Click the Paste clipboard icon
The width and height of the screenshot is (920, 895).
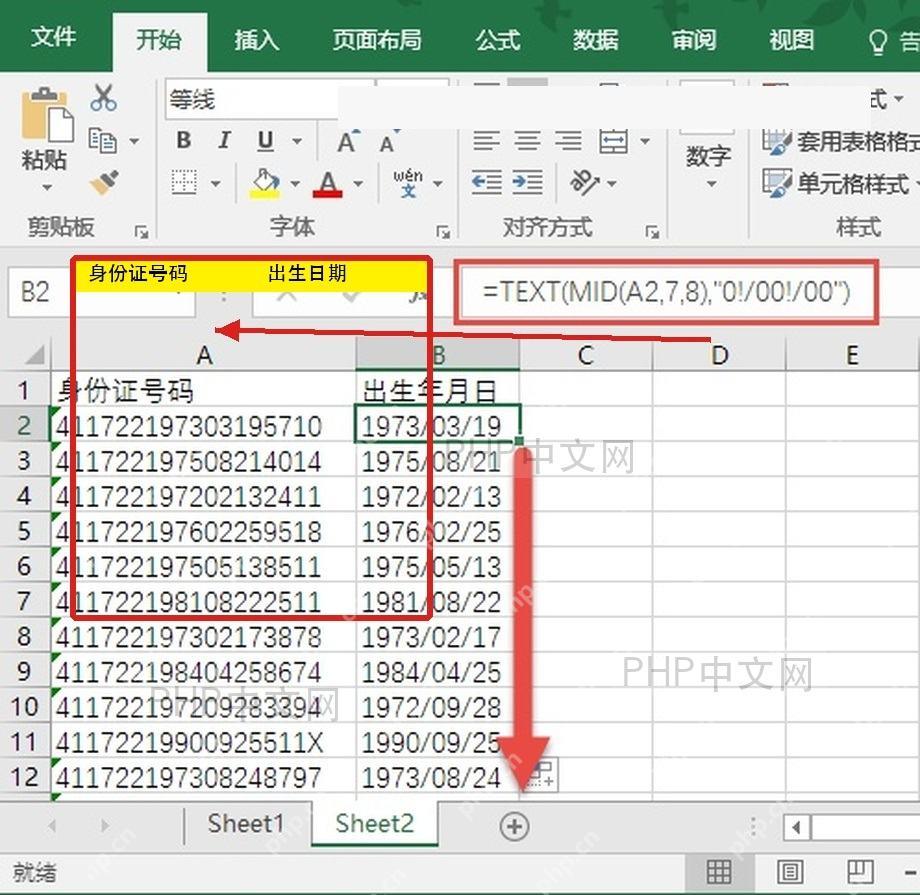click(x=47, y=116)
